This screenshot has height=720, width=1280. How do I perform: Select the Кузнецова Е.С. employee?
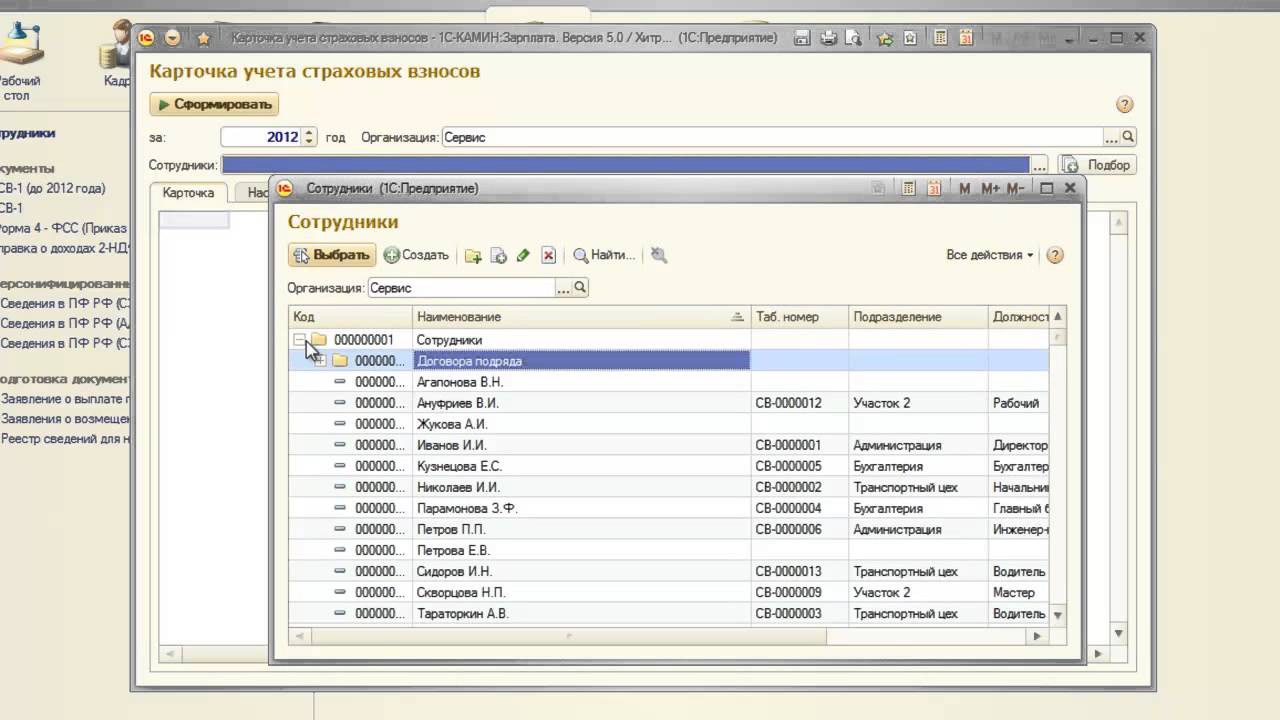click(669, 466)
